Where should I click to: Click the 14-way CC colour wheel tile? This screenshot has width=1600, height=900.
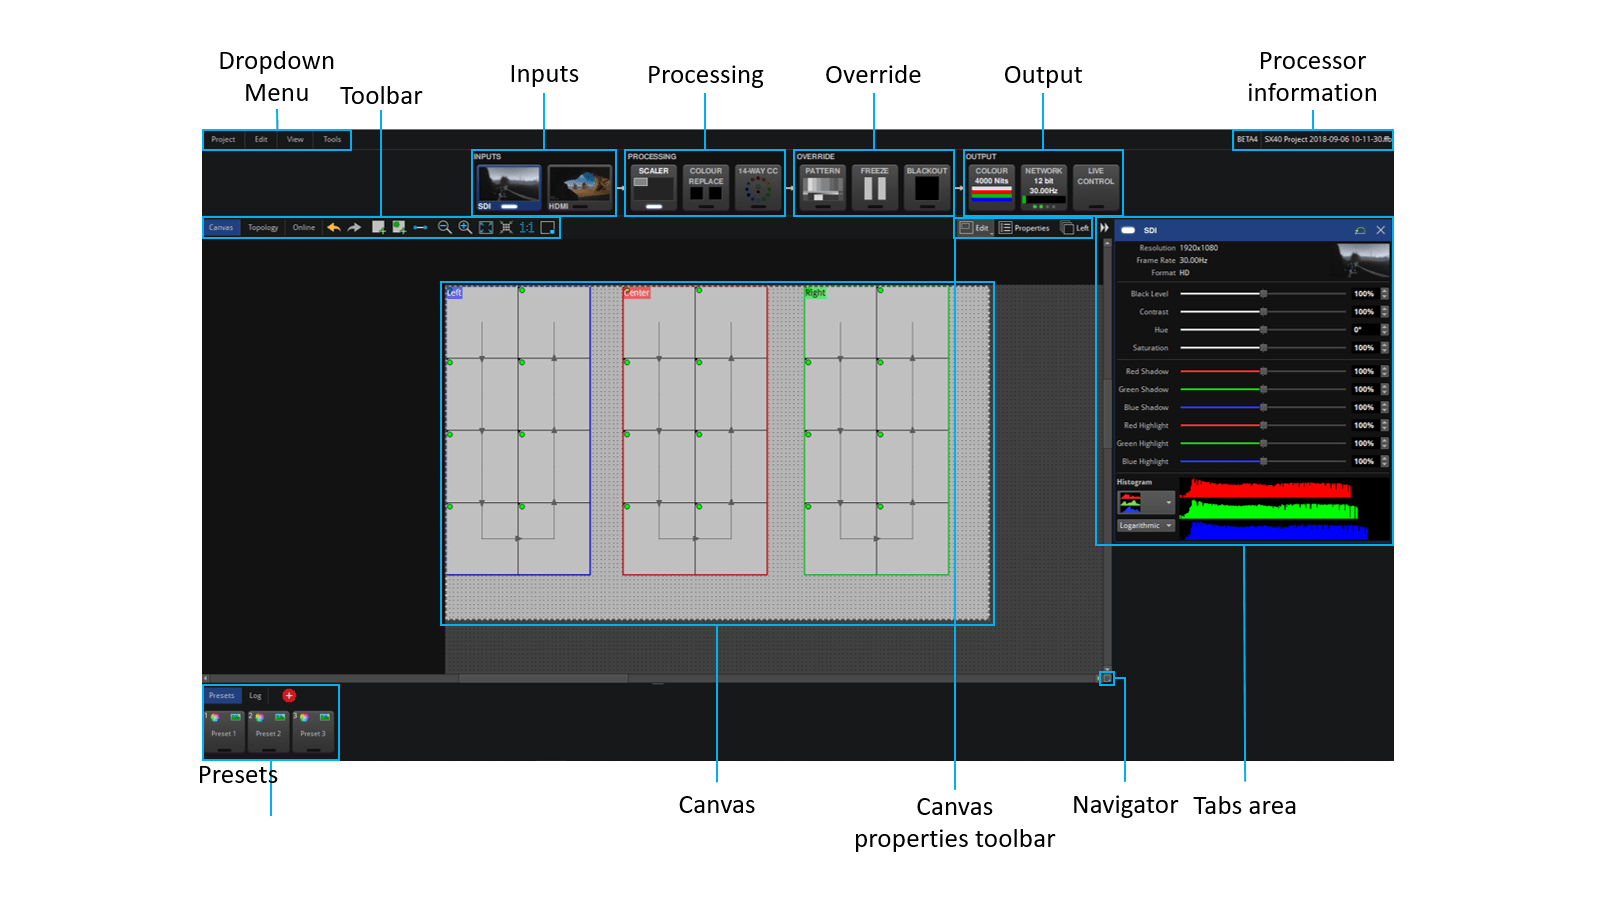[x=758, y=187]
